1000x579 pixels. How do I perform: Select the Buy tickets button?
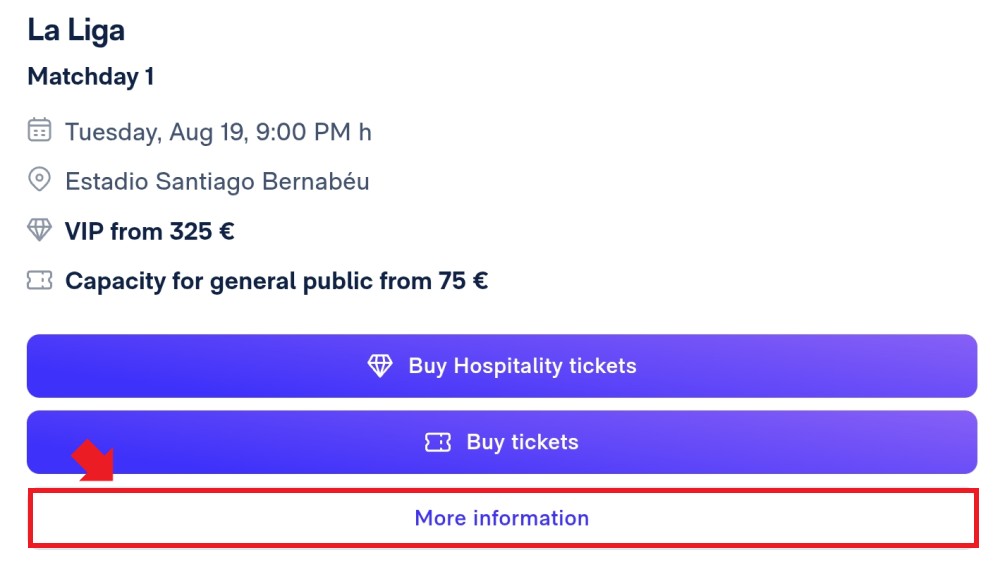pyautogui.click(x=502, y=442)
